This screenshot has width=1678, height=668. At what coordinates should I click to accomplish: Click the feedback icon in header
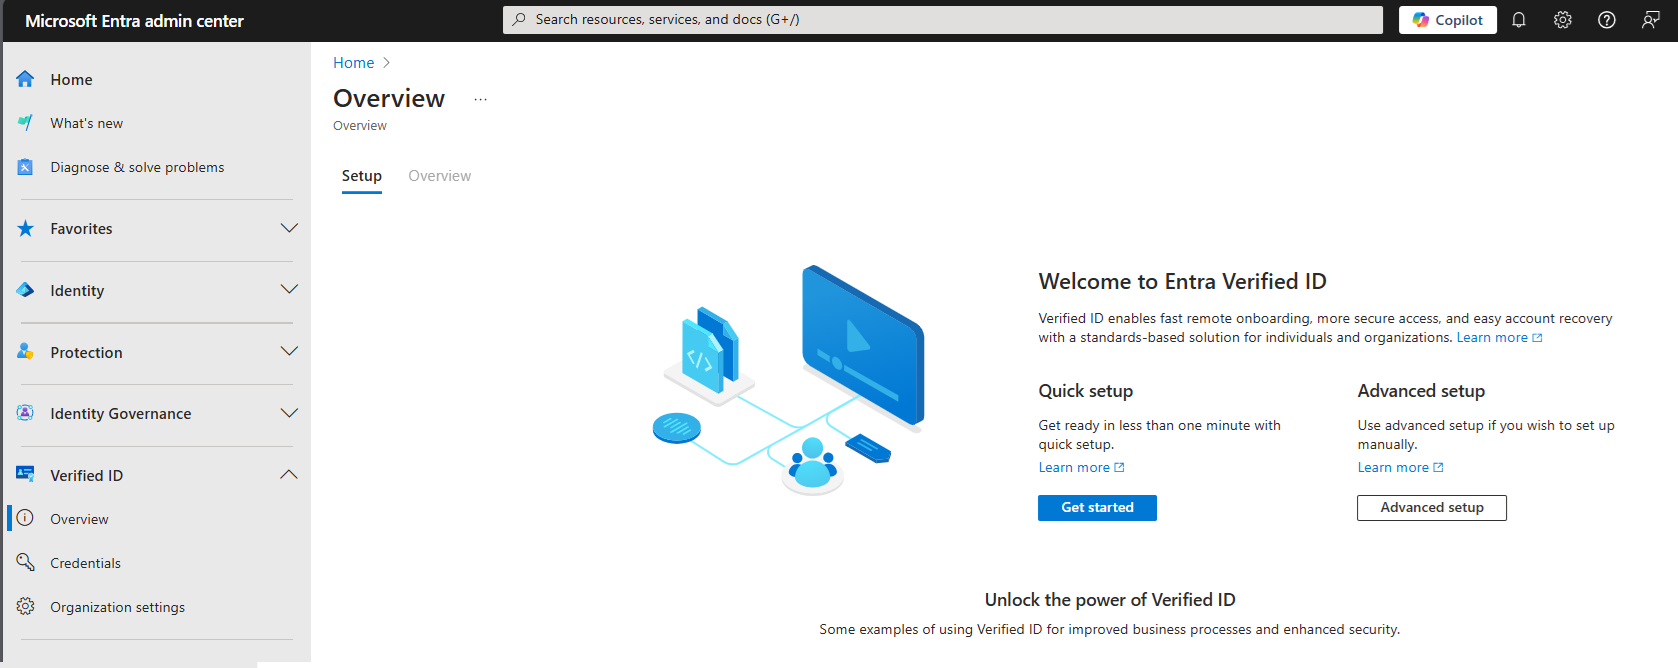(x=1651, y=20)
